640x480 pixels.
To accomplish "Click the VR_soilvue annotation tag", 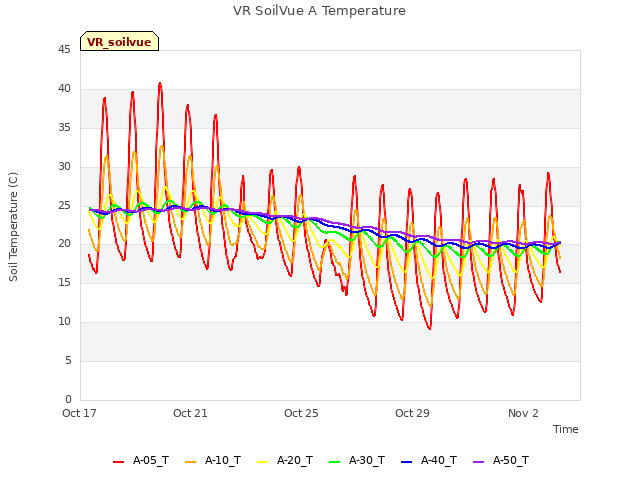I will pyautogui.click(x=119, y=41).
